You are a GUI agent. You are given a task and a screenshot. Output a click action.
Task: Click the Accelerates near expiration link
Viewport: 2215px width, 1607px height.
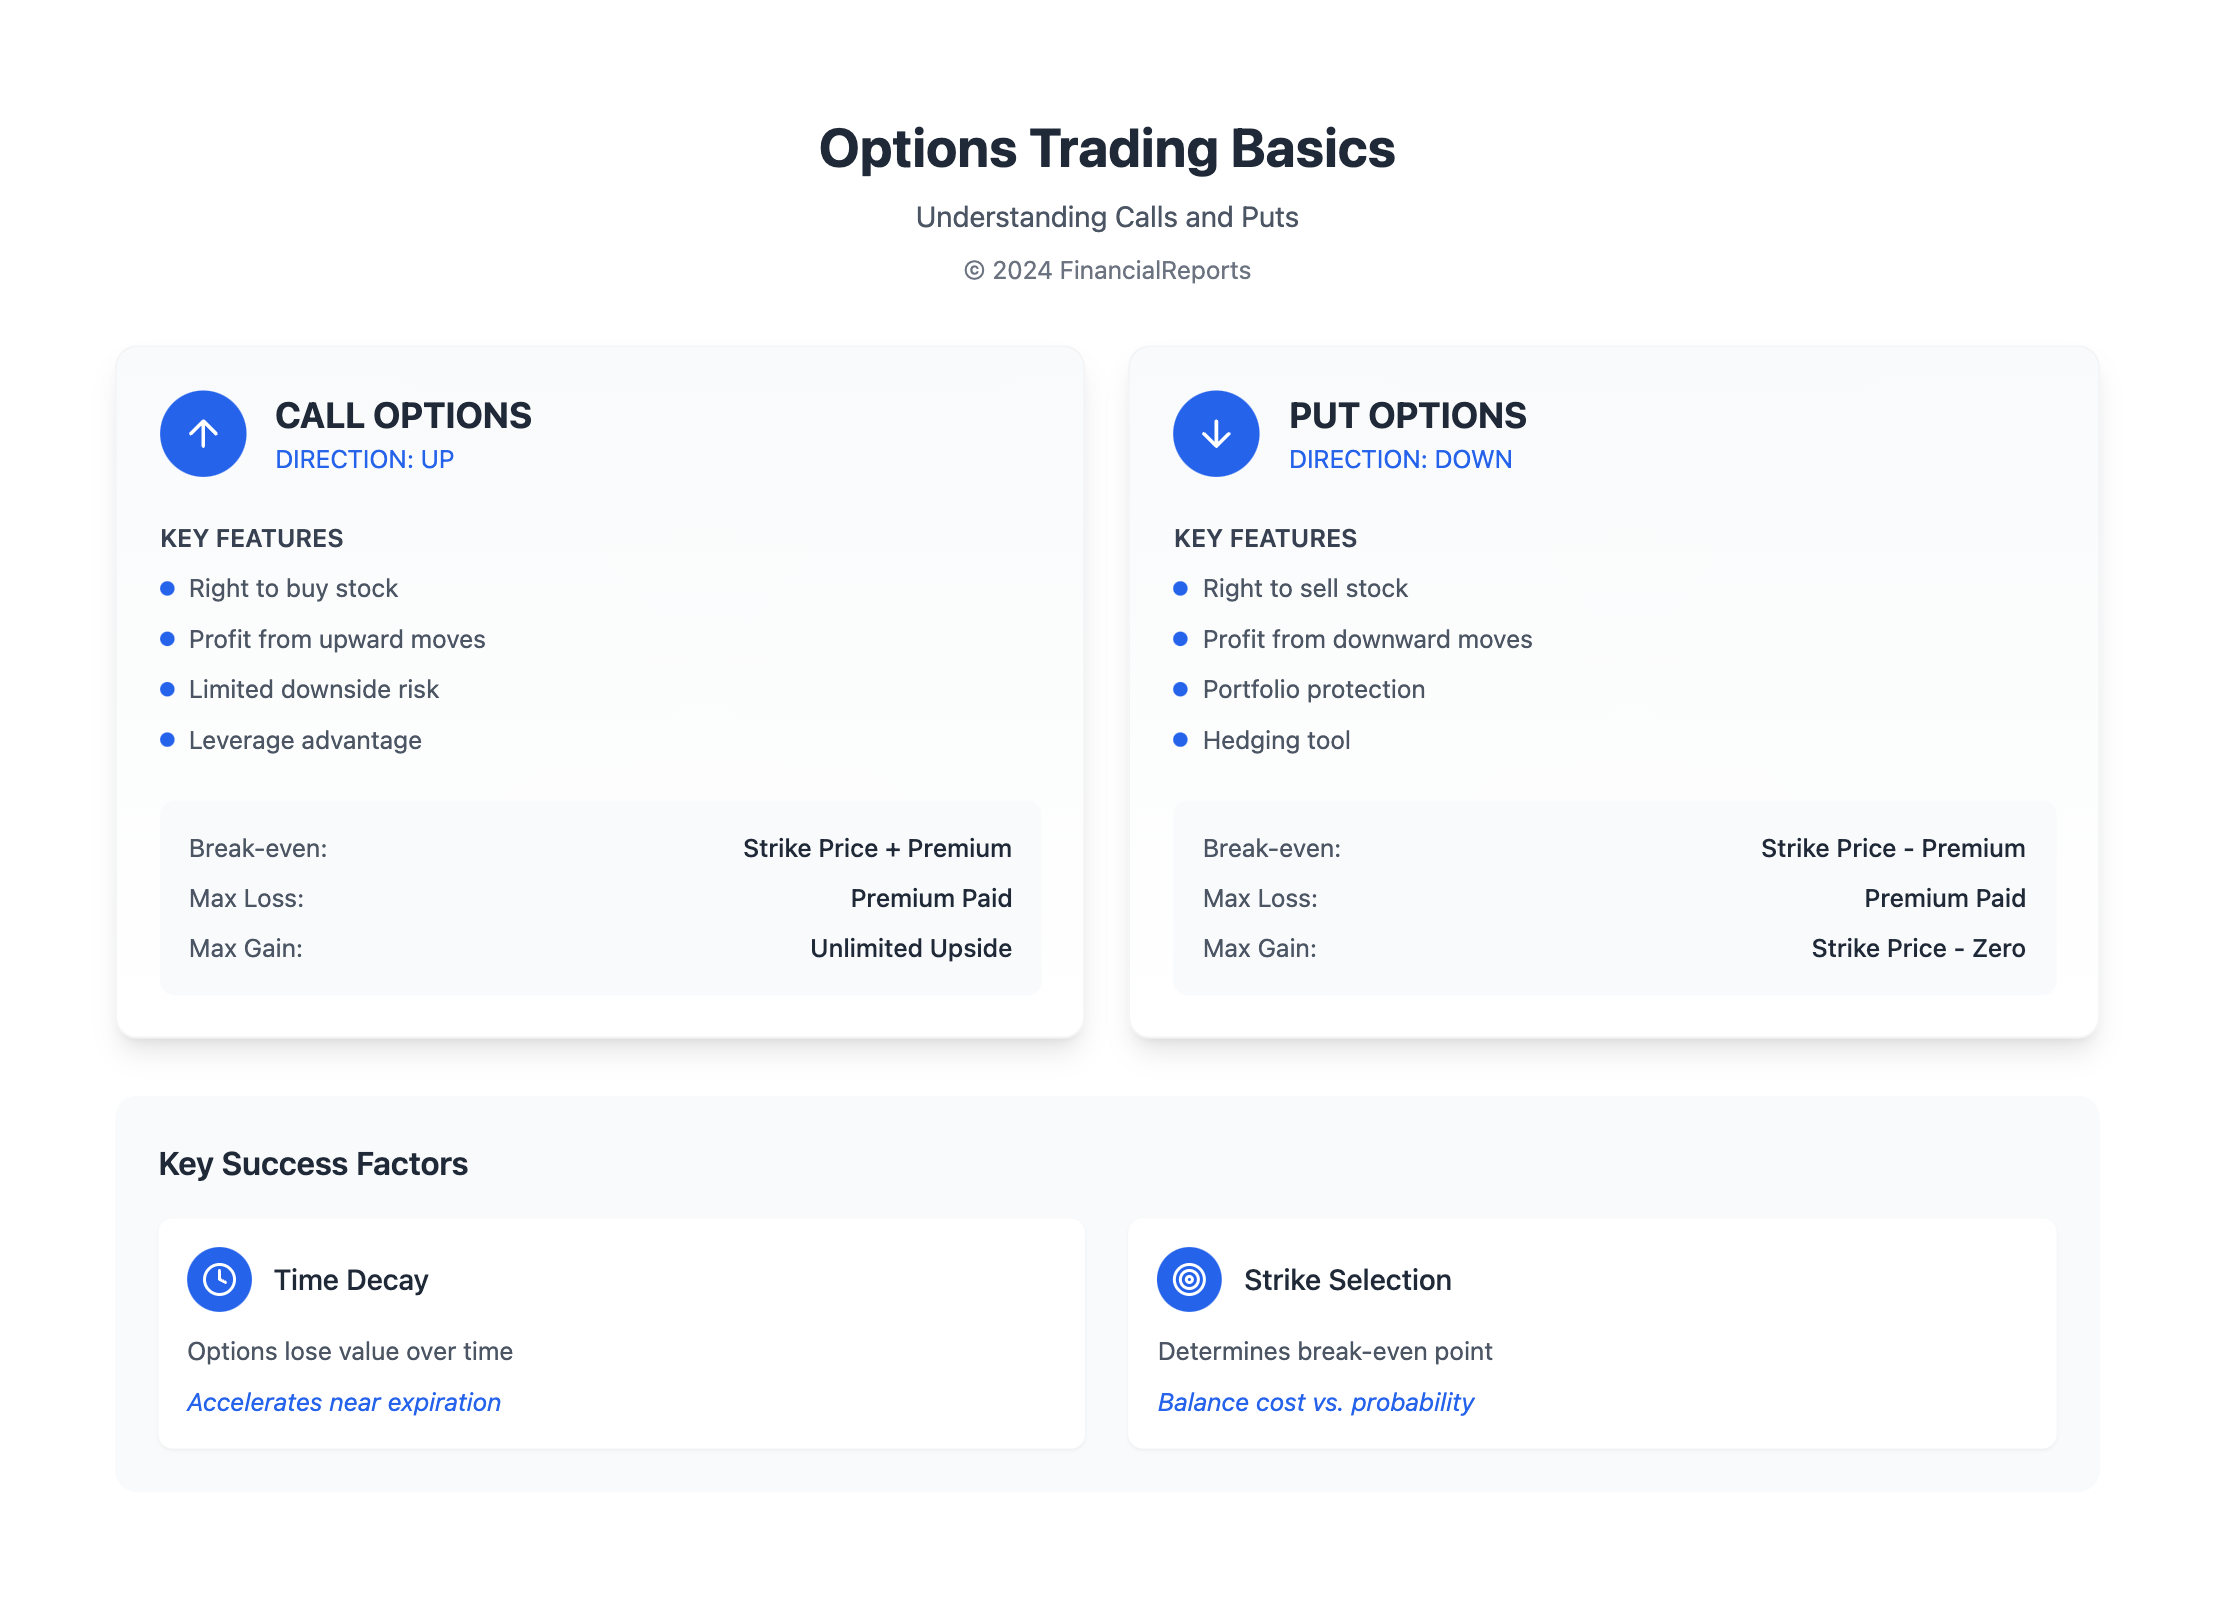pos(344,1402)
